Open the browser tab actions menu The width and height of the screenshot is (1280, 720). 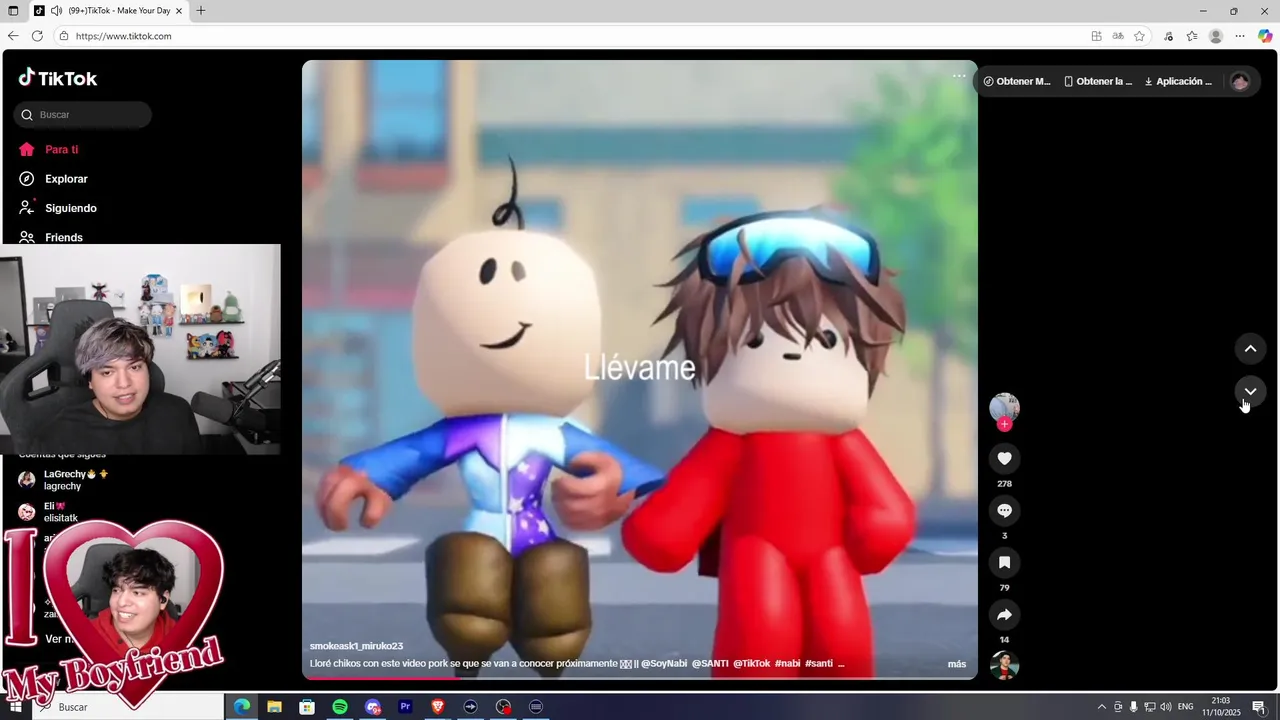pyautogui.click(x=14, y=11)
